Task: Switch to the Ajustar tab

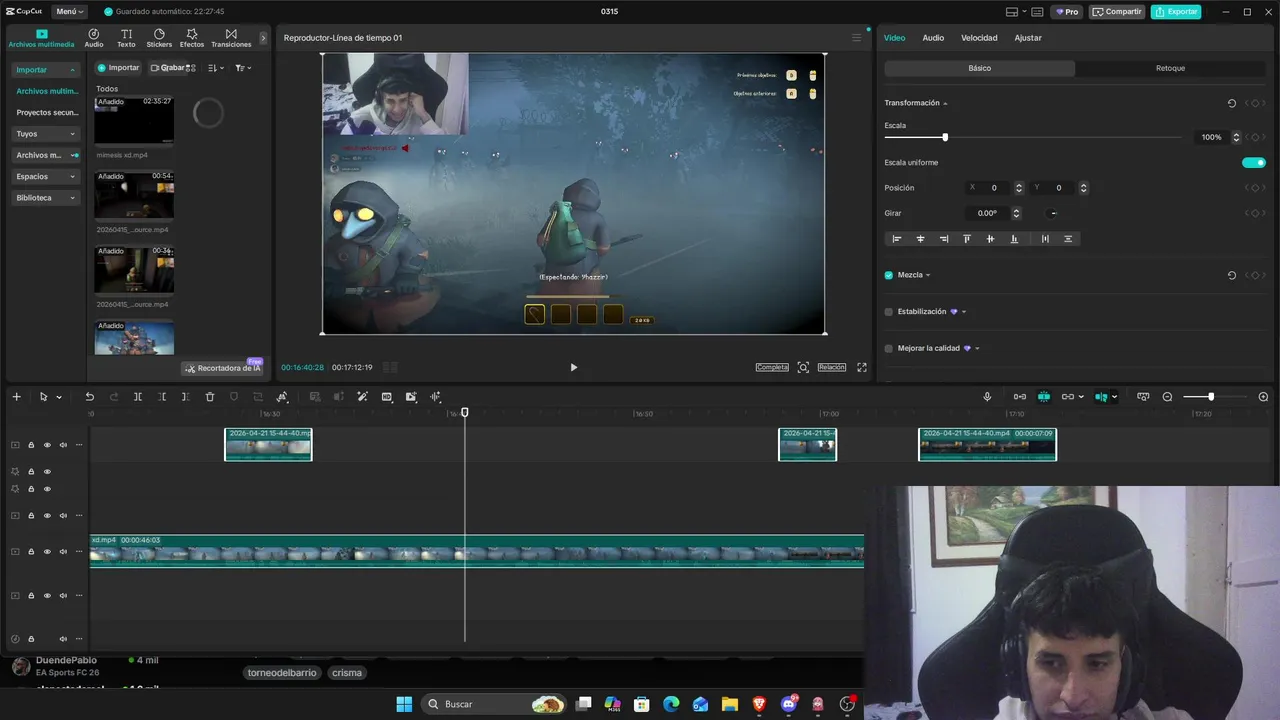Action: pyautogui.click(x=1028, y=38)
